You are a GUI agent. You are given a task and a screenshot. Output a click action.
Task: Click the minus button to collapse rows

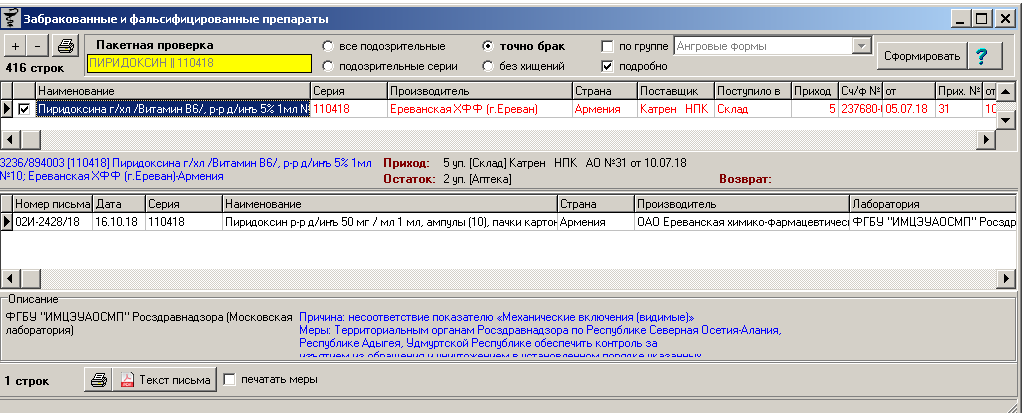coord(37,47)
